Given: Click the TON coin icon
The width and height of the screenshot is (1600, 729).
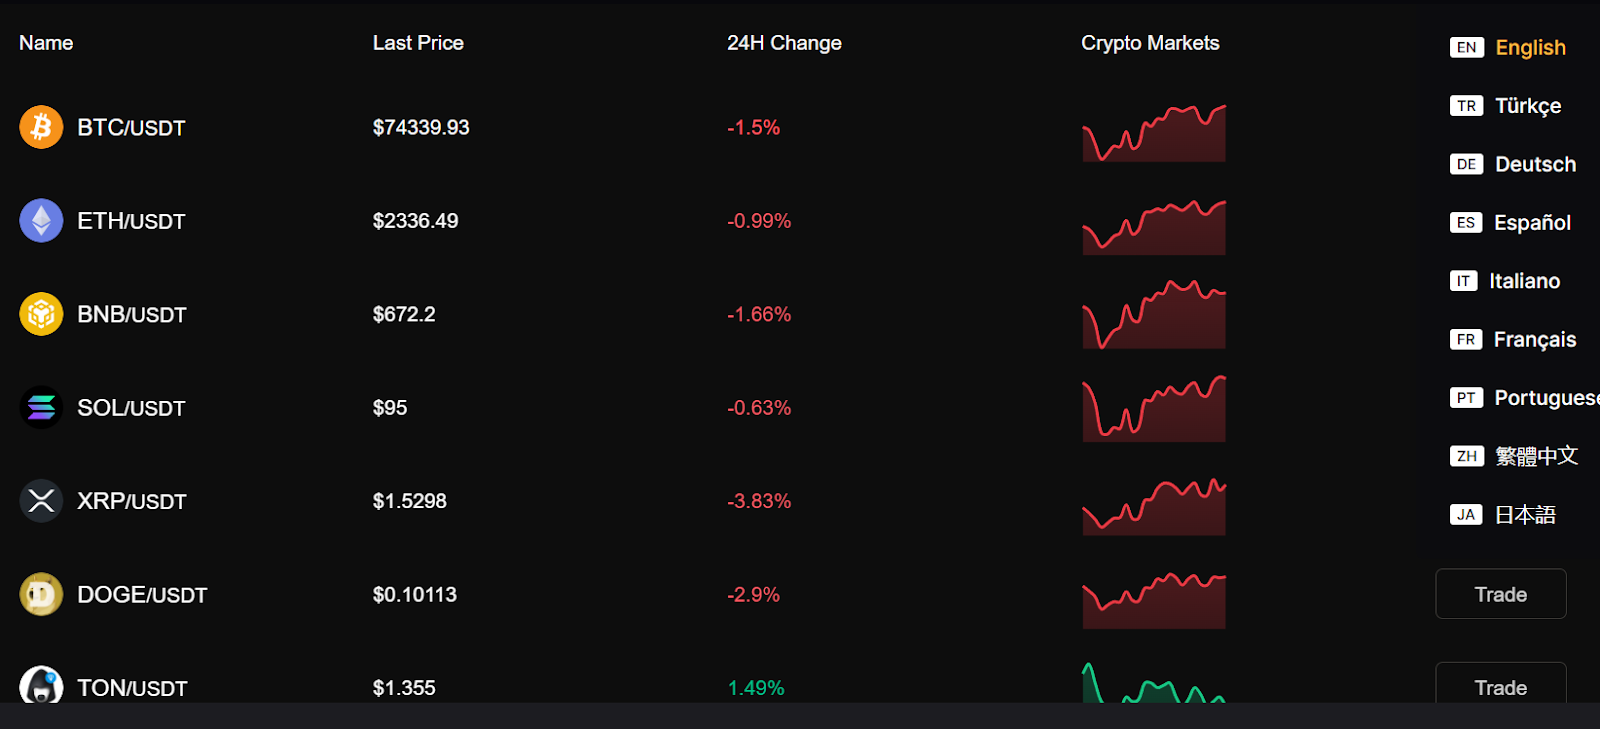Looking at the screenshot, I should (x=40, y=687).
